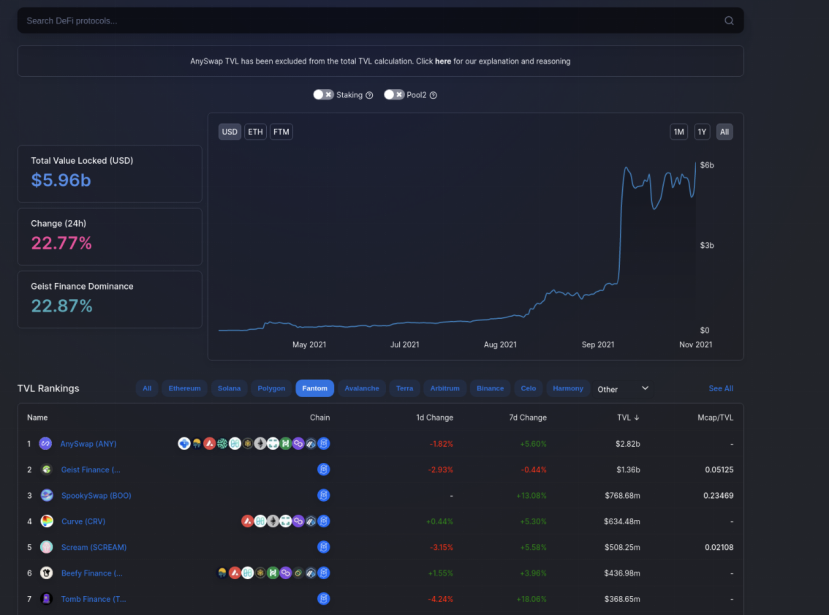This screenshot has width=829, height=616.
Task: Open the See All rankings link
Action: coord(721,389)
